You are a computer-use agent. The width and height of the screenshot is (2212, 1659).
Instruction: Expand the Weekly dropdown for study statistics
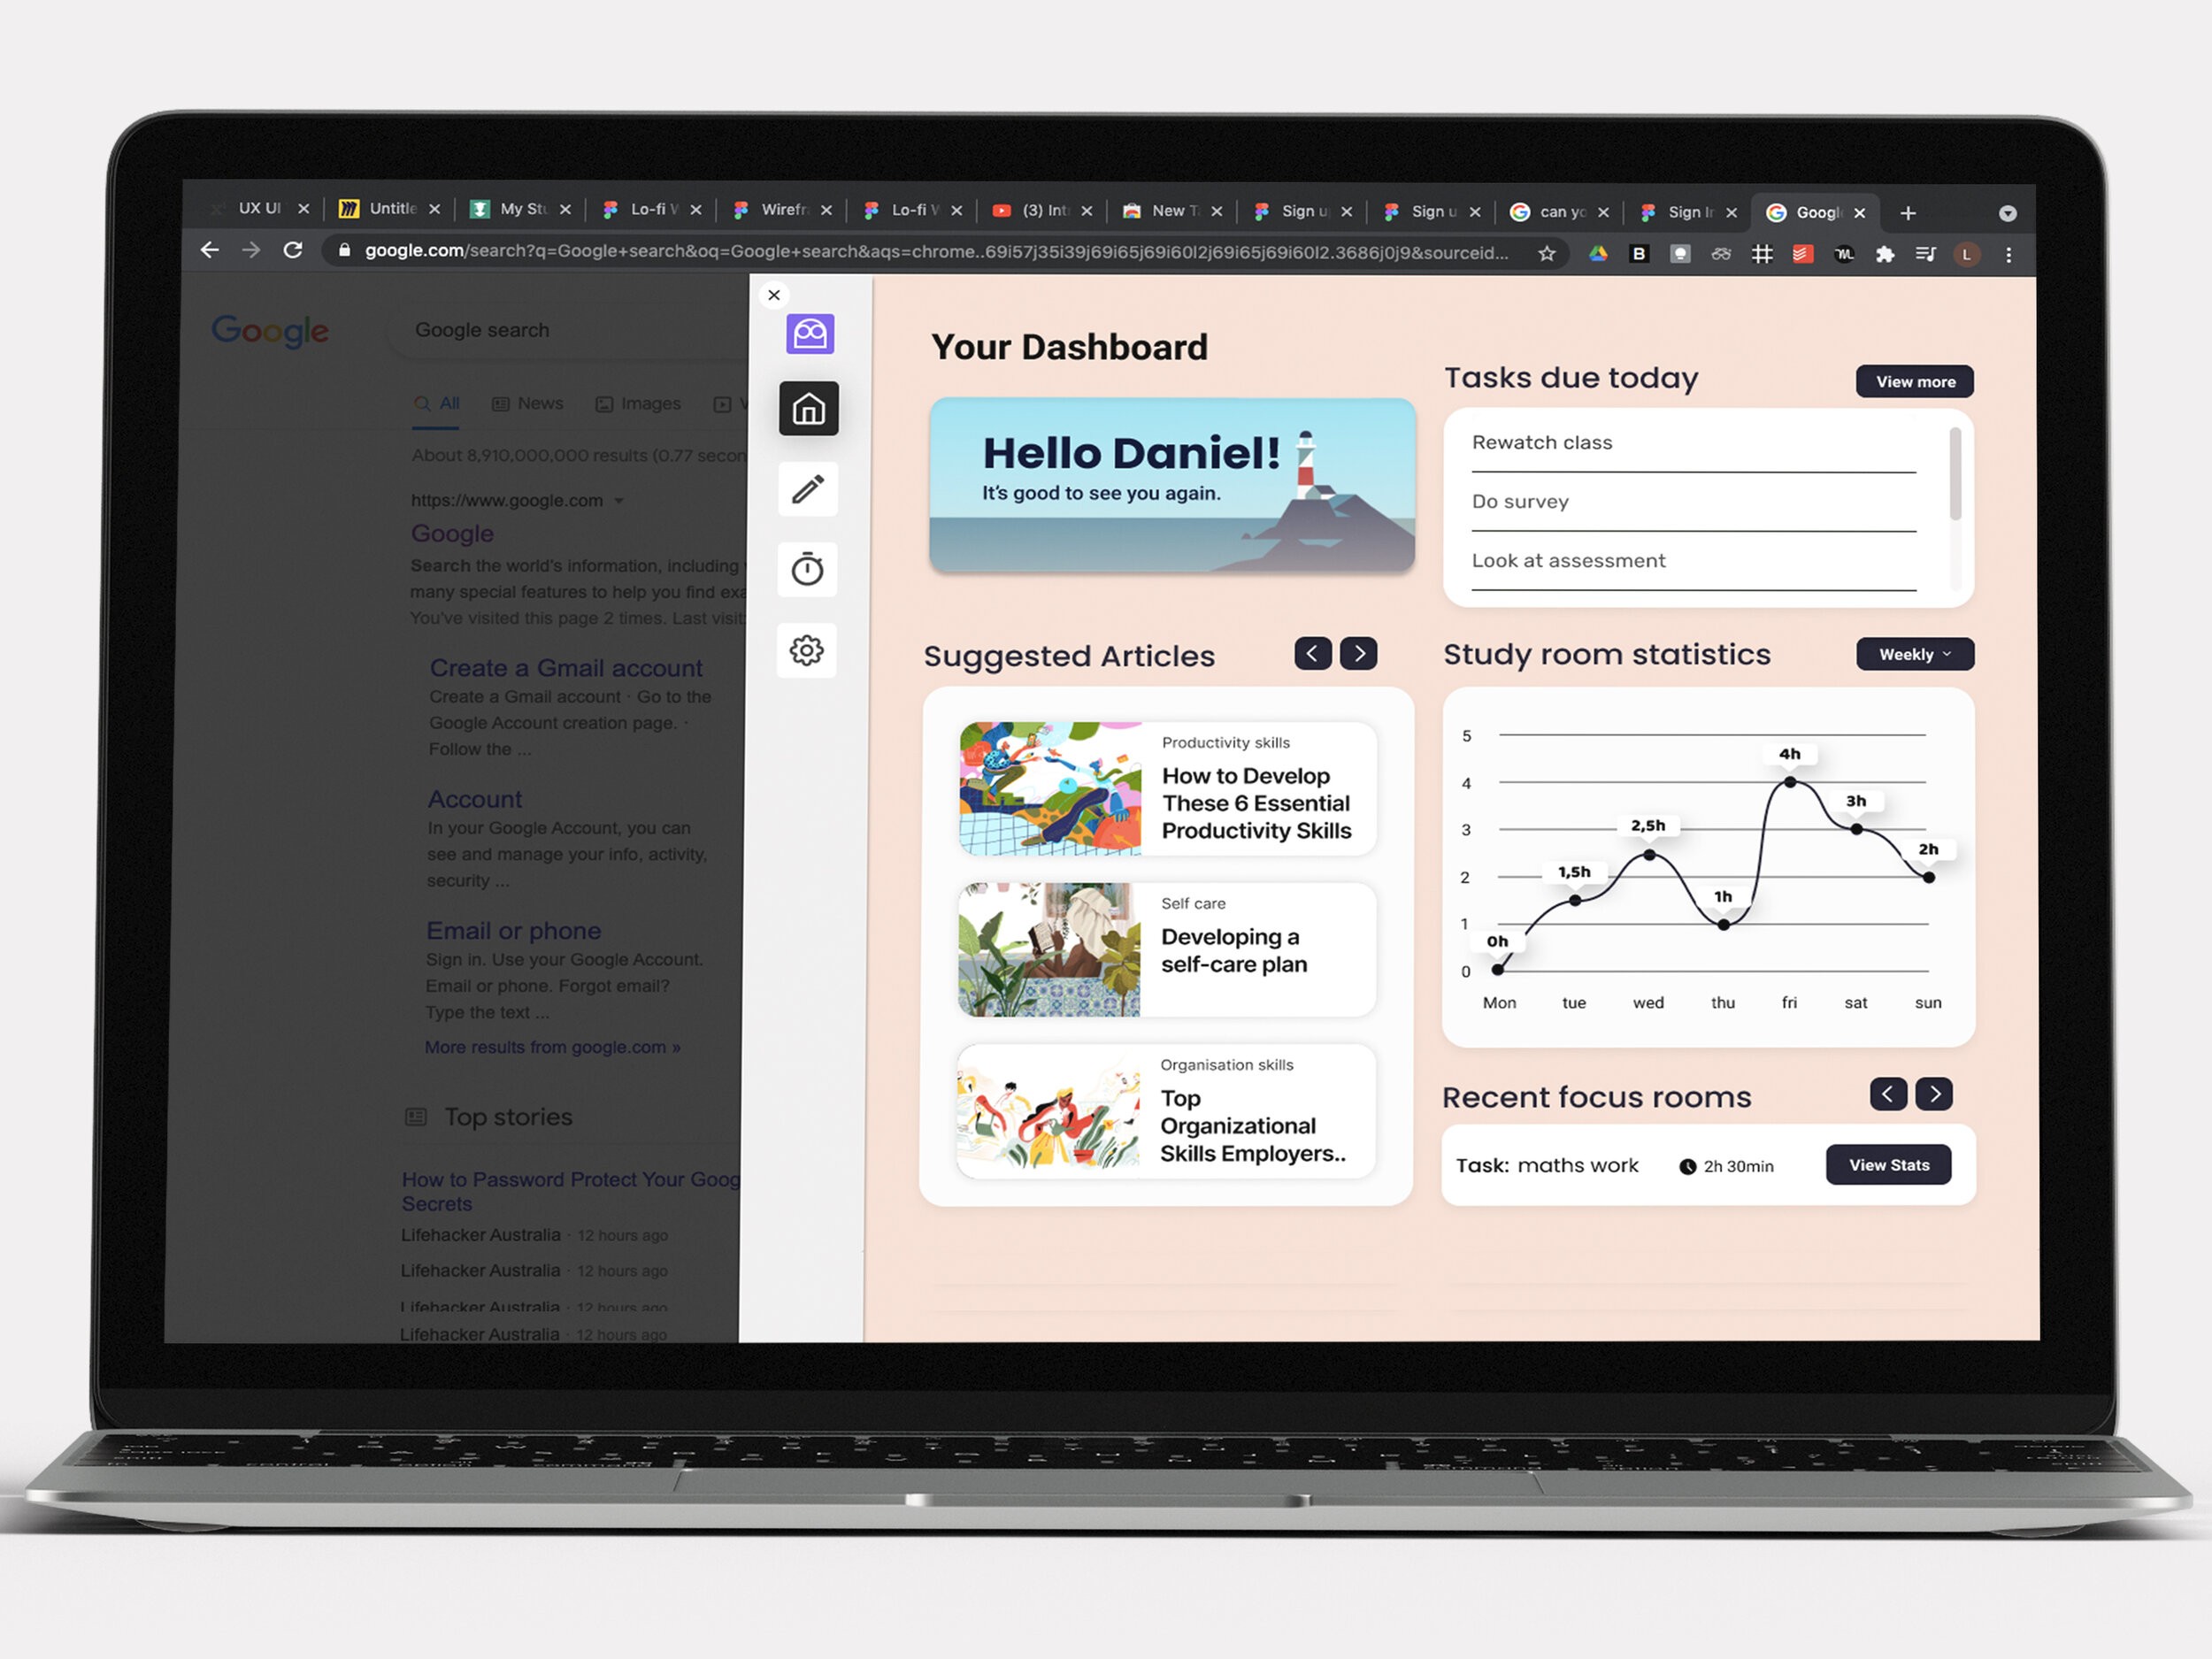(x=1912, y=656)
